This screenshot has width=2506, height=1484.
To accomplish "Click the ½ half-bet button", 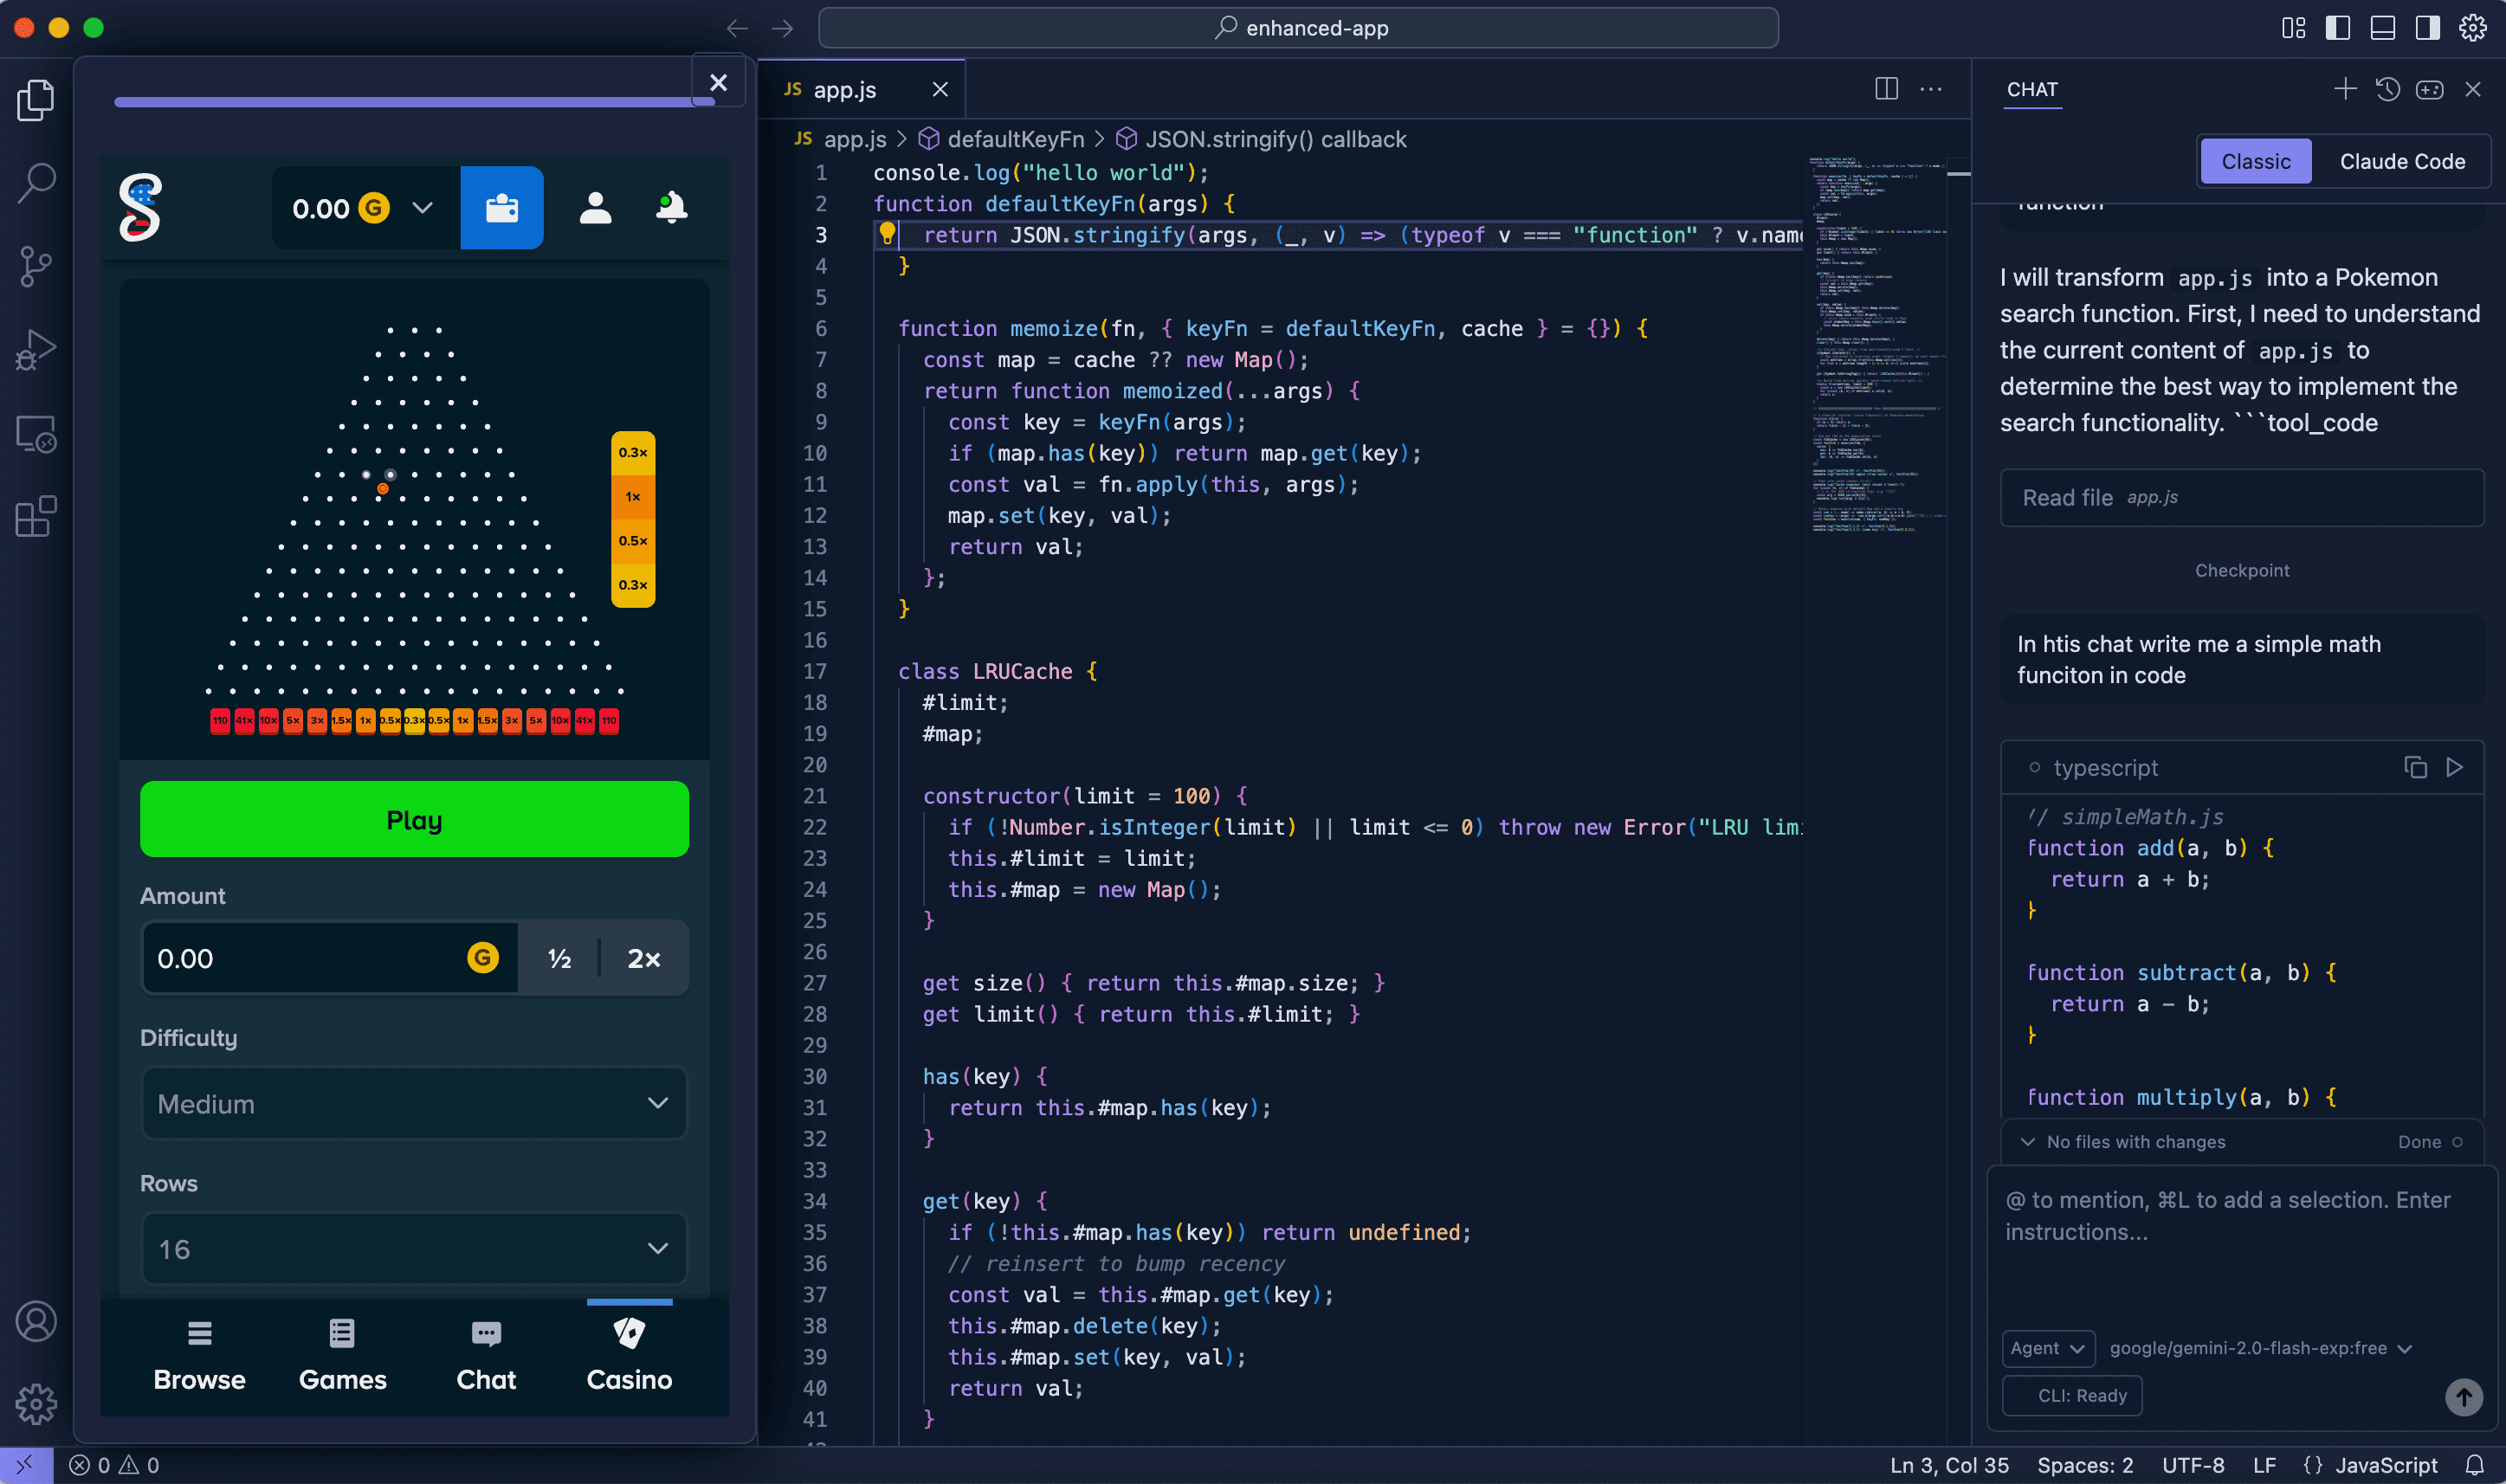I will click(x=559, y=957).
